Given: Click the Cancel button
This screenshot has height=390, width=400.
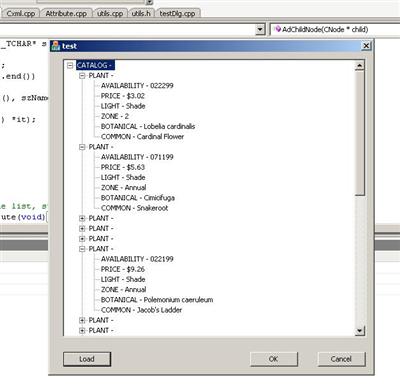Looking at the screenshot, I should pos(341,359).
